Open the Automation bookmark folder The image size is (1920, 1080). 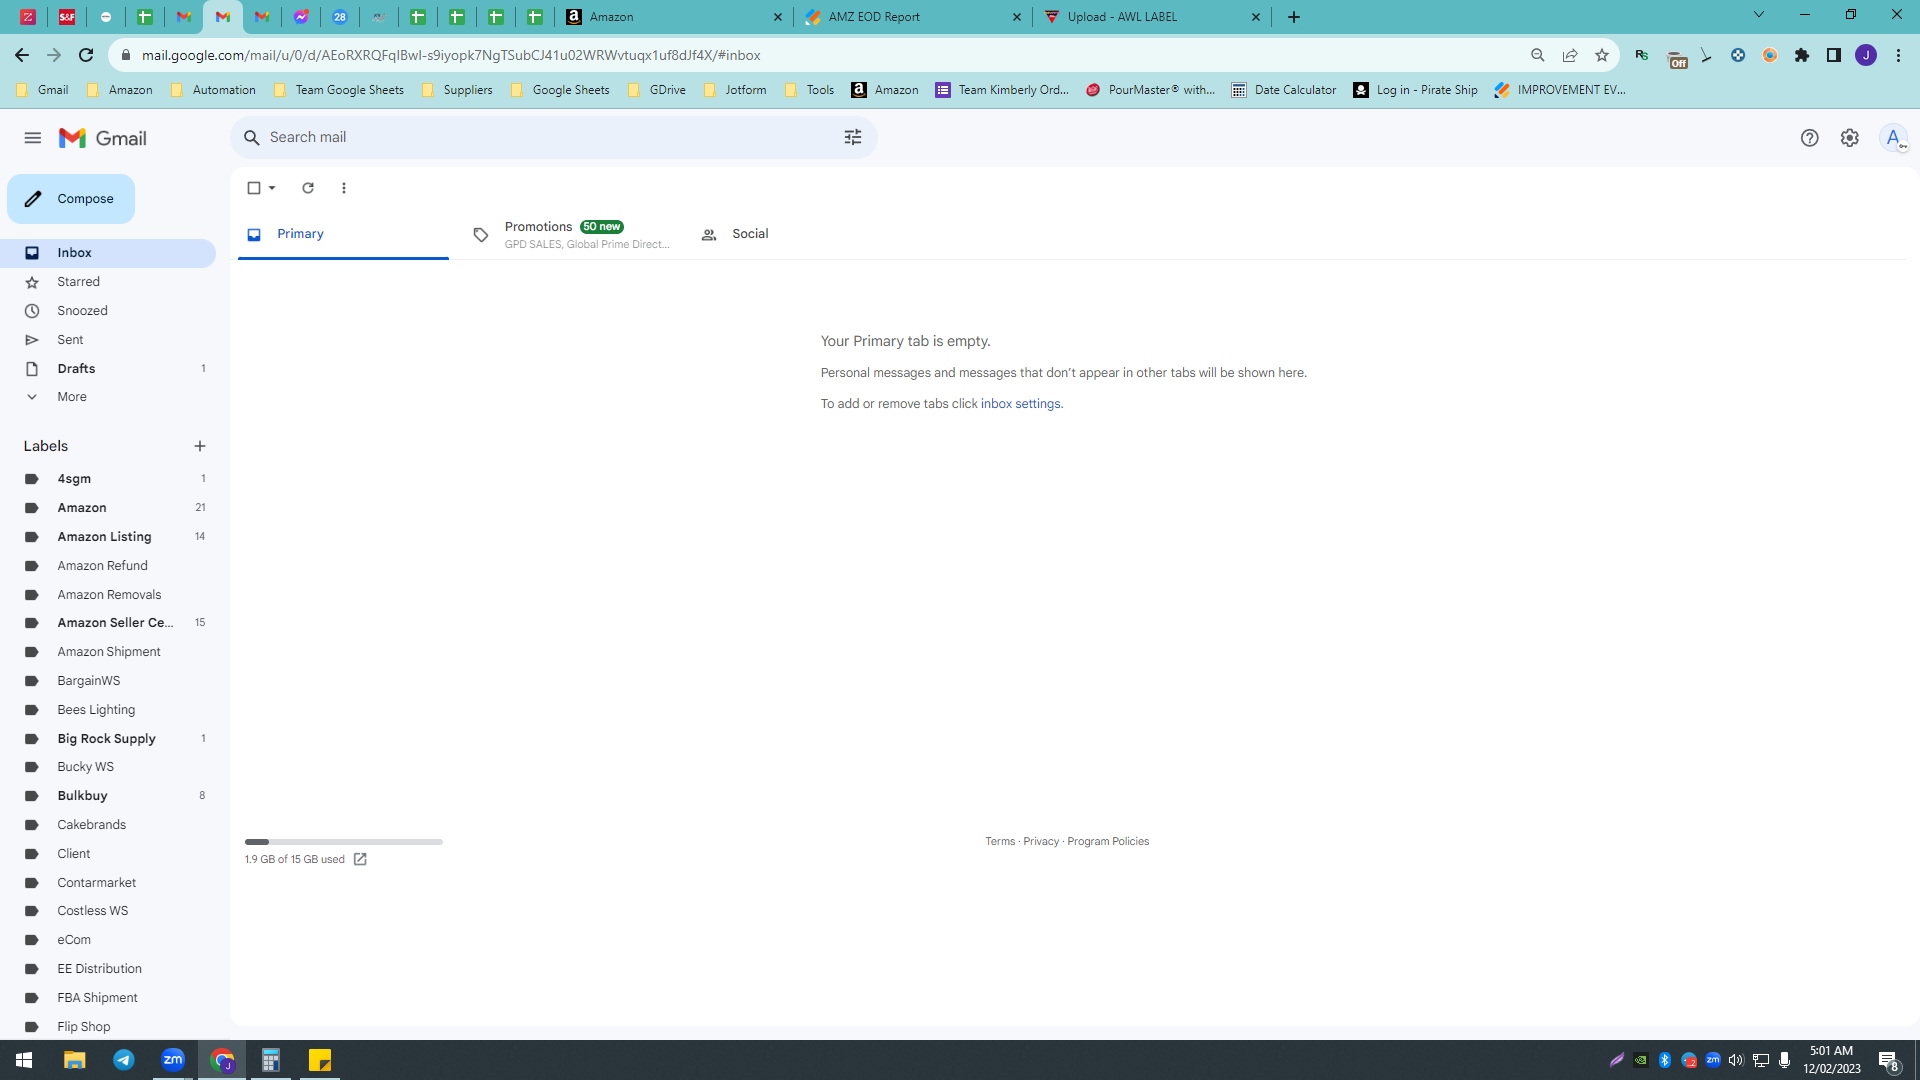click(213, 90)
